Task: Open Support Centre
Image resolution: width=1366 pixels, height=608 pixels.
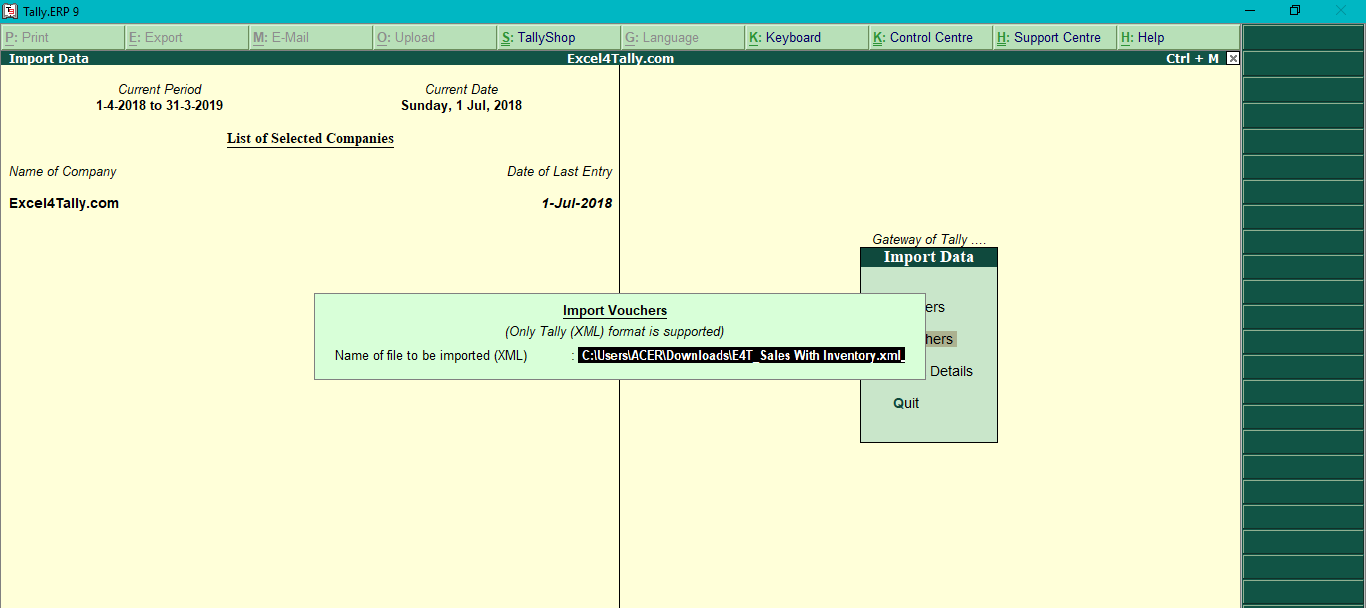Action: 1055,38
